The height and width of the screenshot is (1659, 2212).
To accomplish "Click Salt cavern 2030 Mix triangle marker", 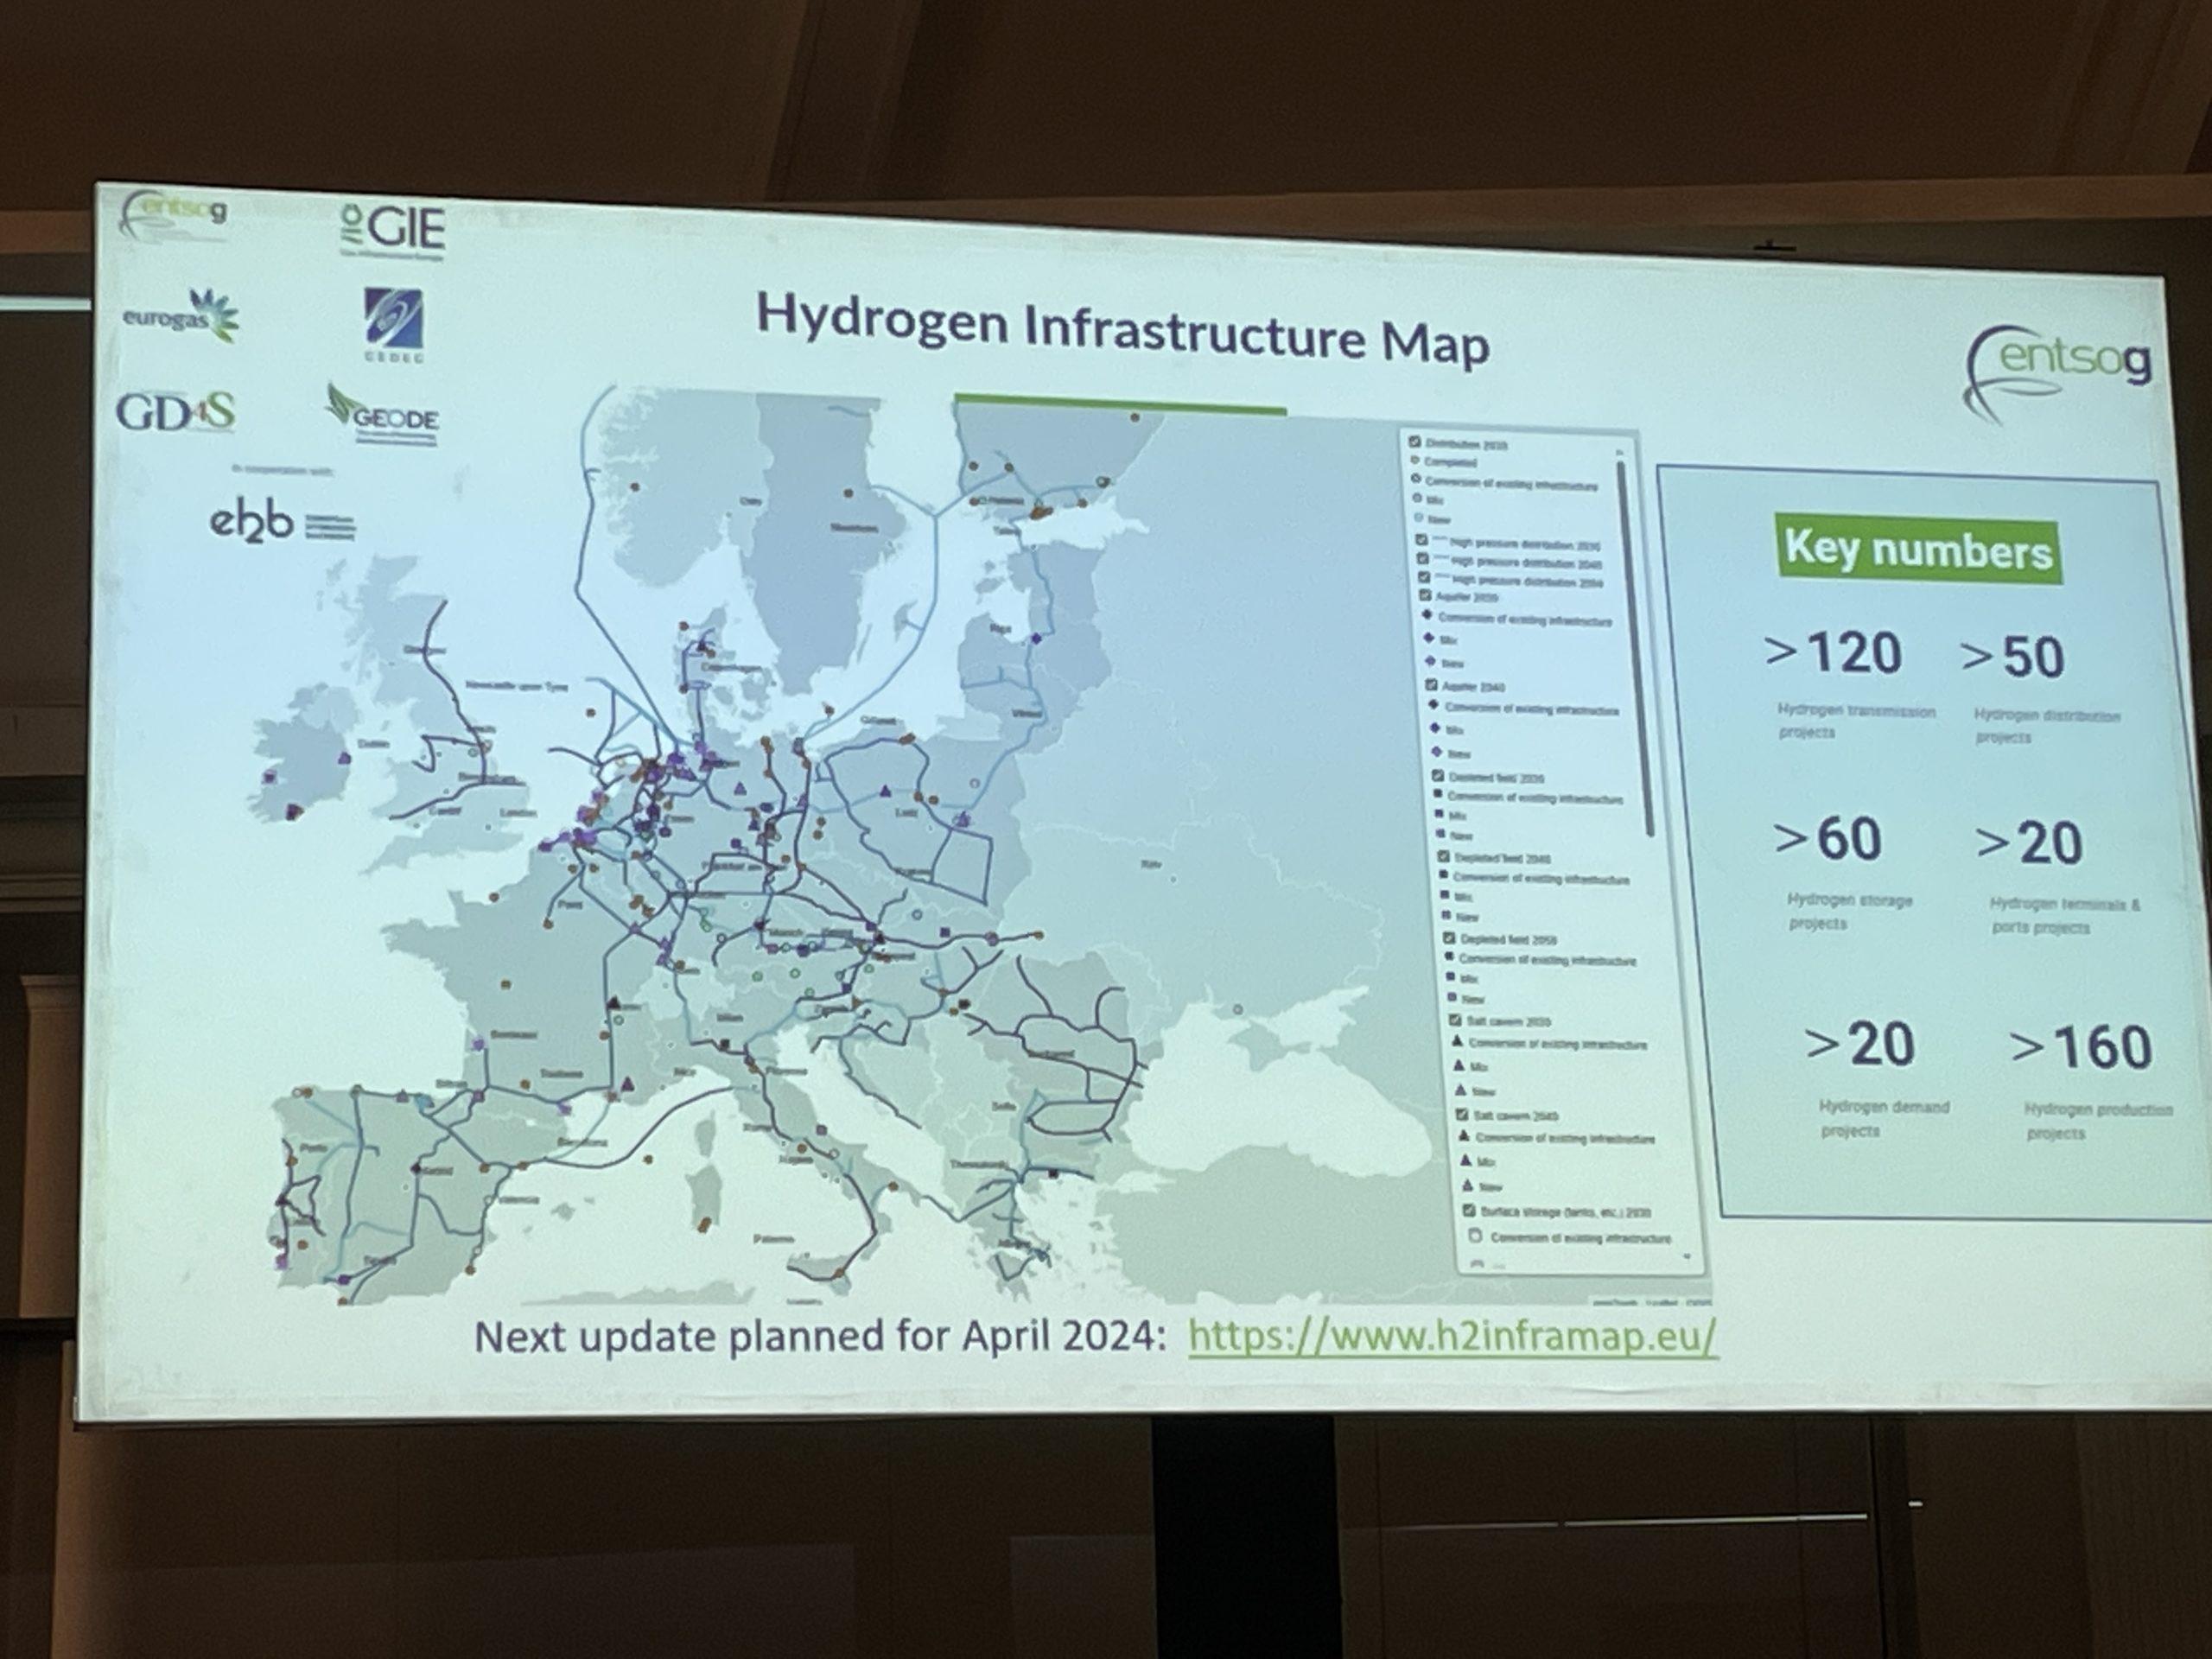I will 1459,1065.
